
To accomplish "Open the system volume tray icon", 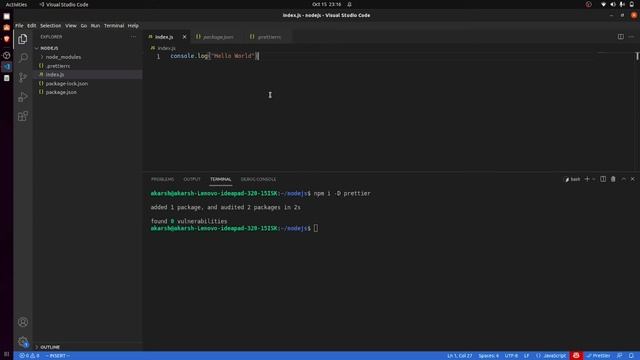I will pyautogui.click(x=613, y=4).
